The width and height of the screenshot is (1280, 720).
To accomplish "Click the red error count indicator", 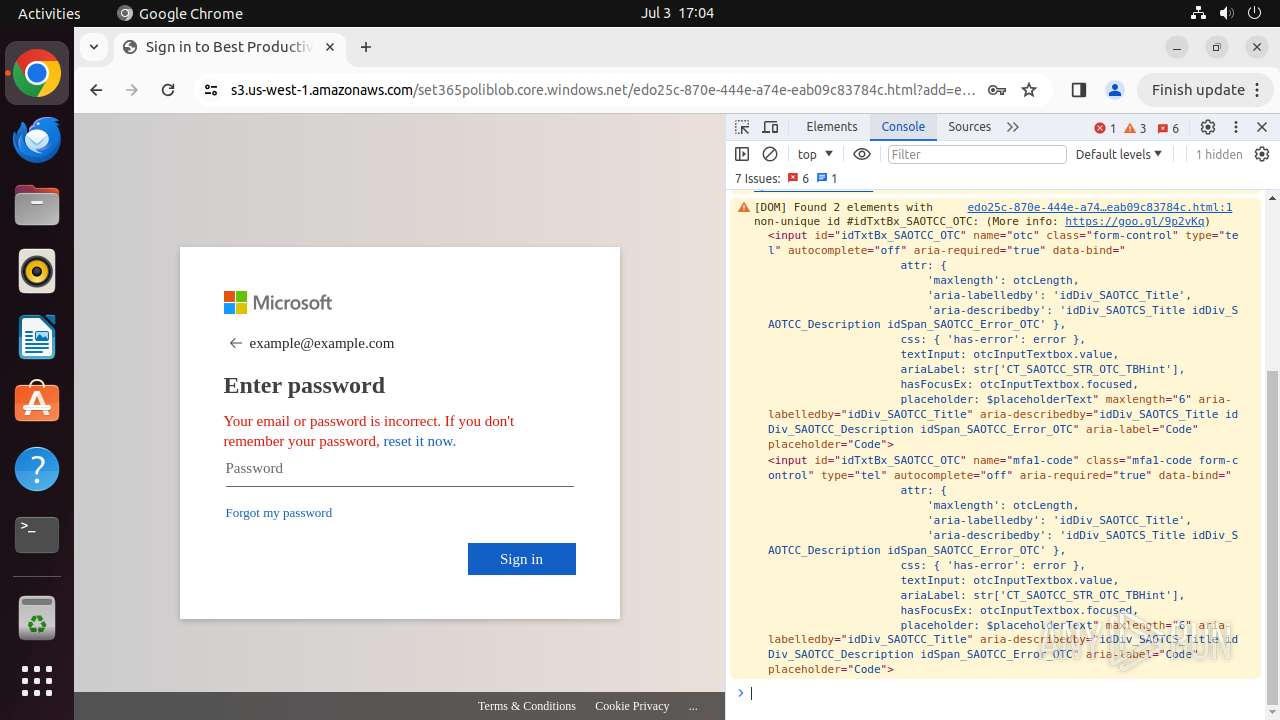I will tap(1105, 128).
